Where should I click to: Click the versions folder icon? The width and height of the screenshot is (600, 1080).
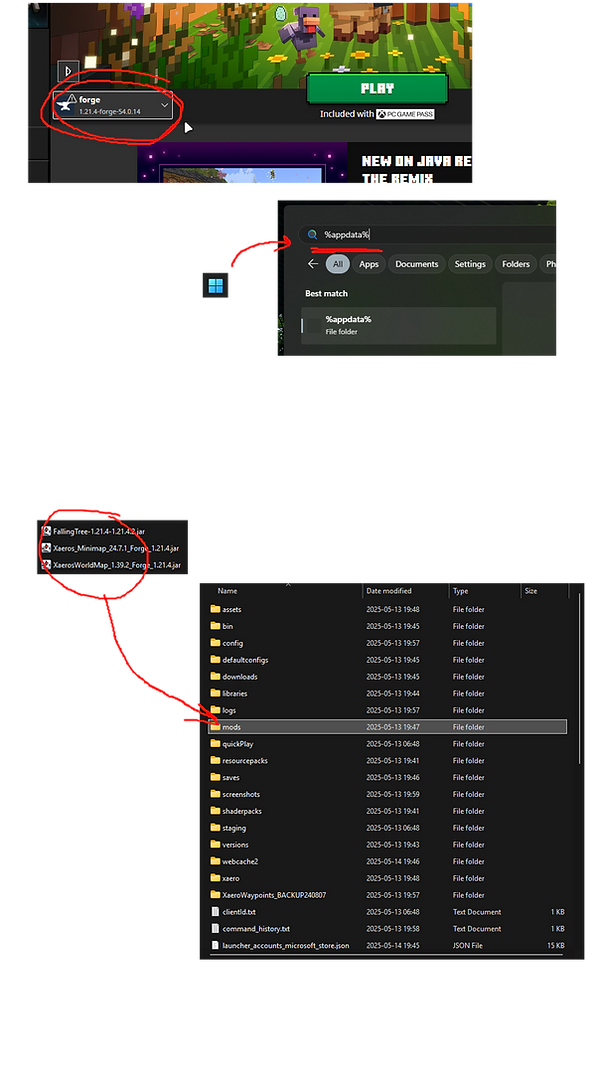click(x=215, y=844)
